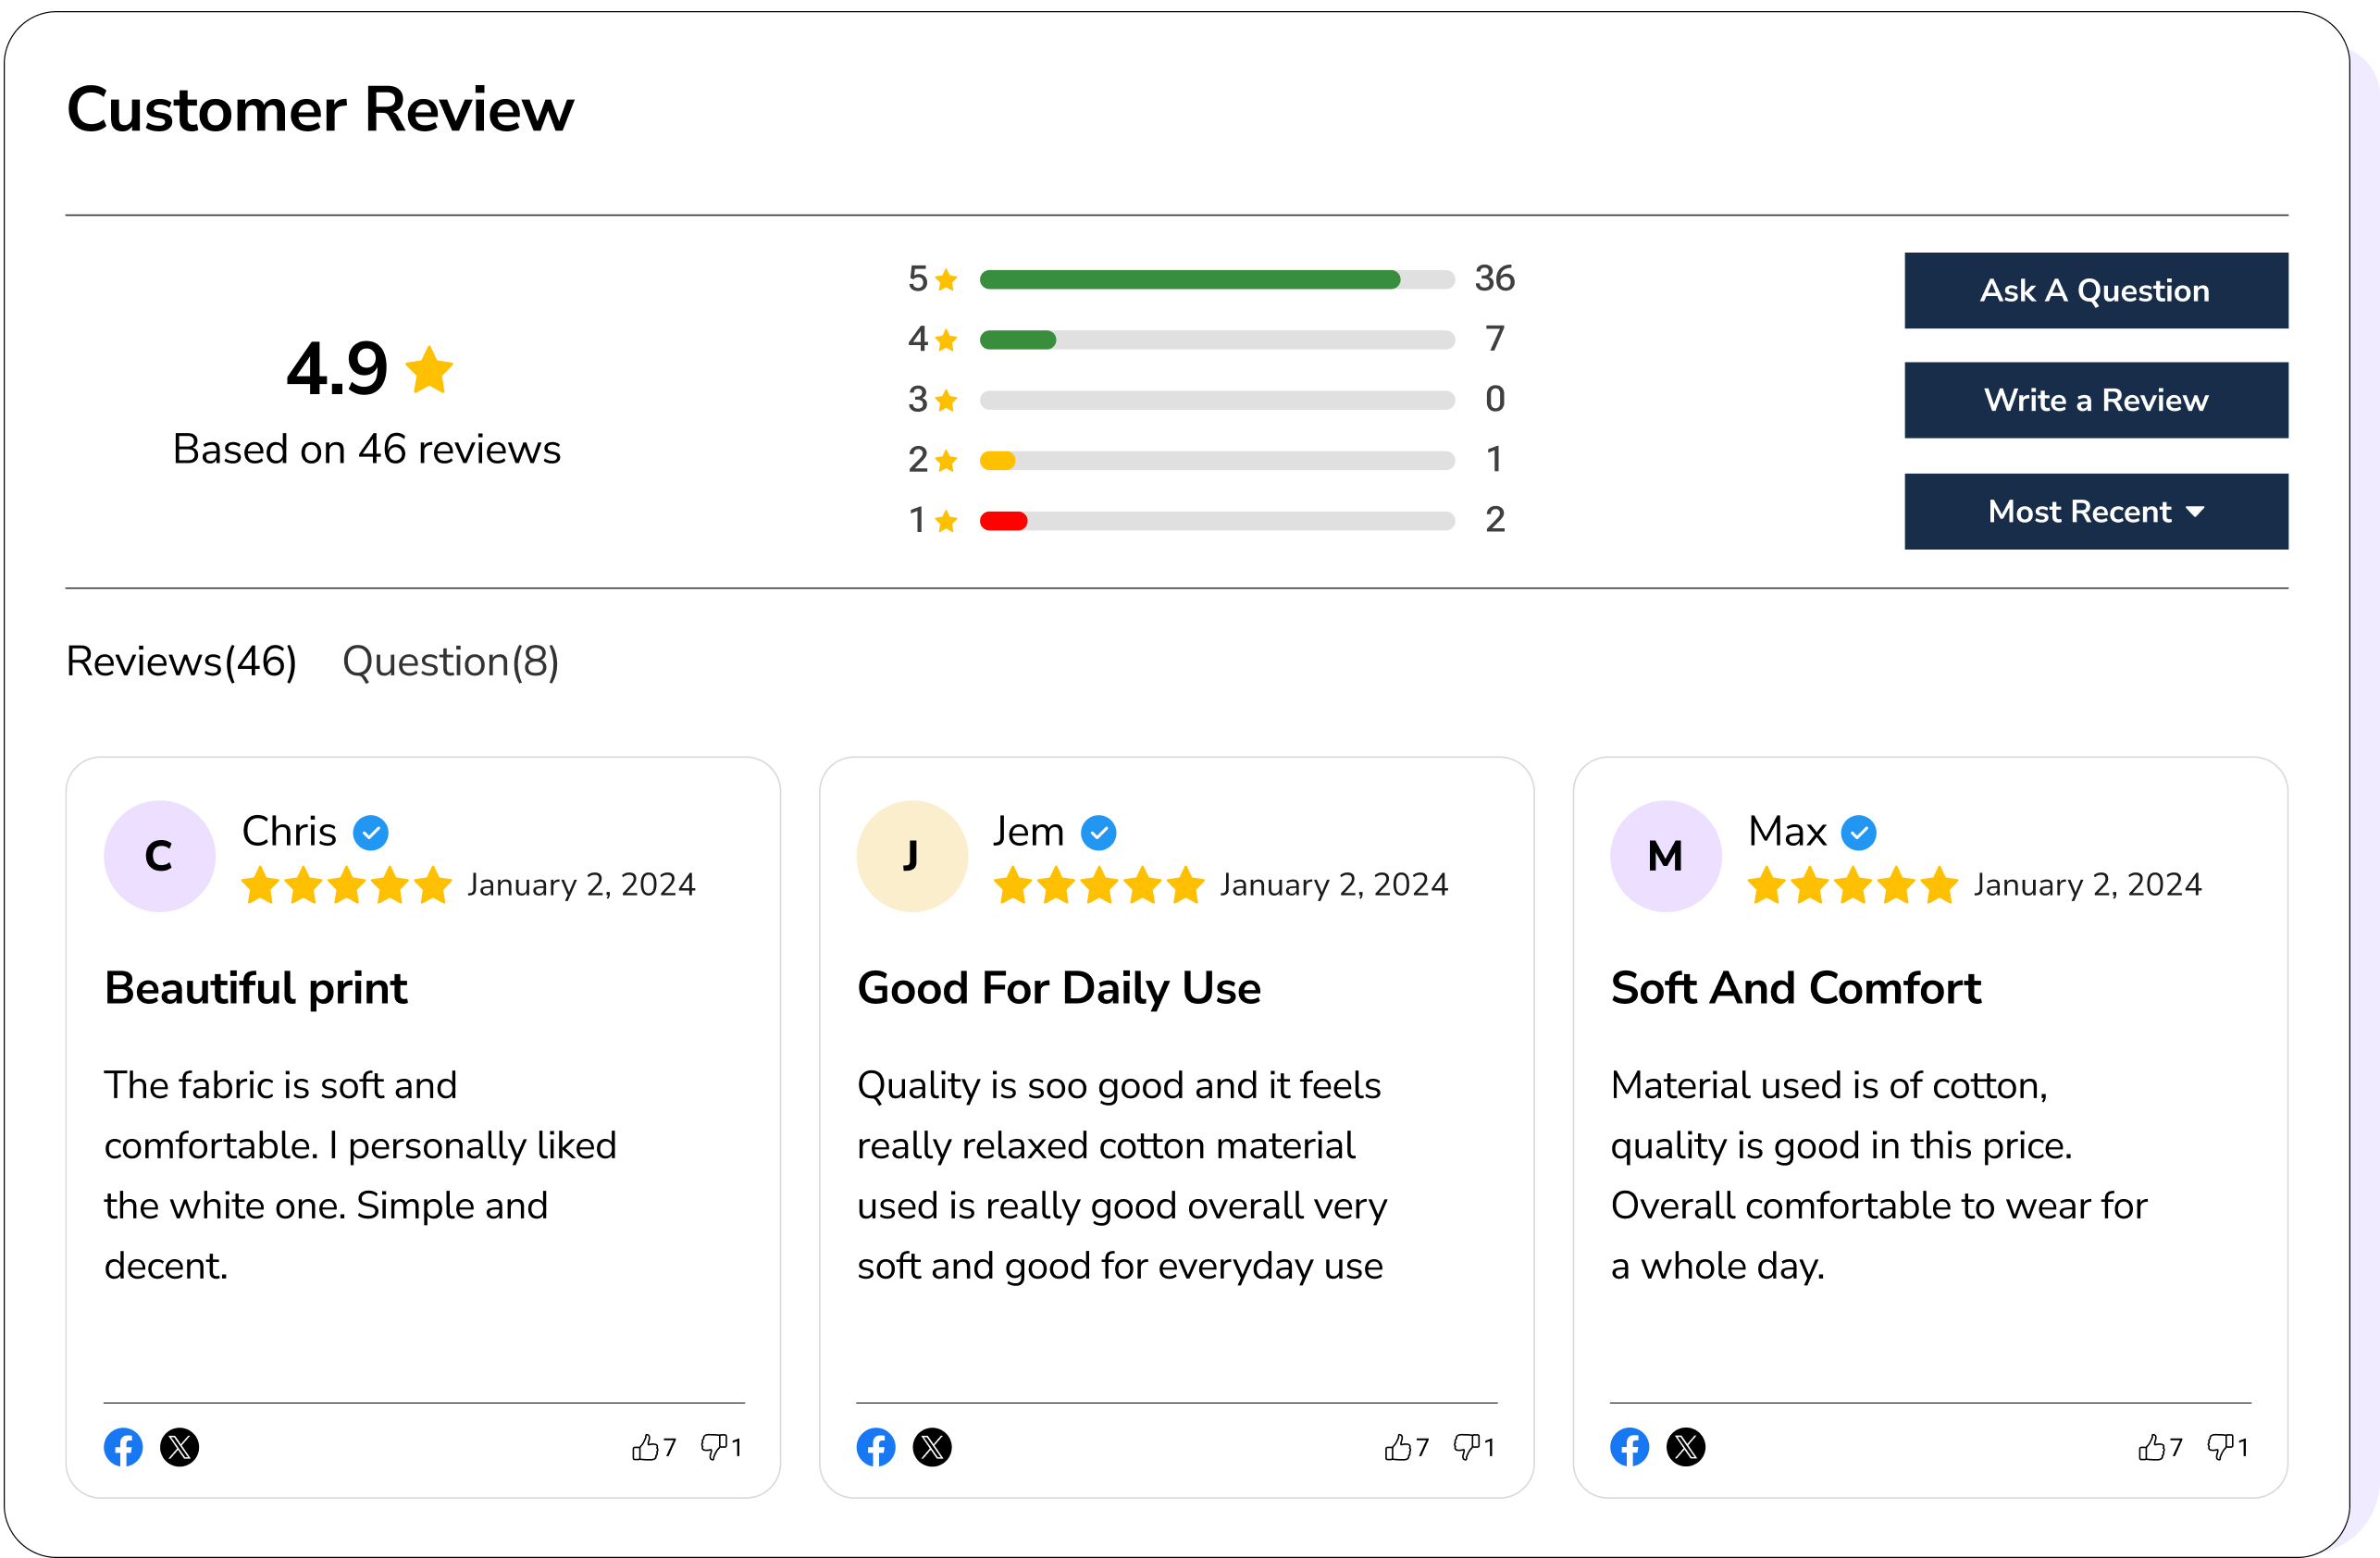Share Chris's review on X
The width and height of the screenshot is (2380, 1558).
pos(180,1447)
